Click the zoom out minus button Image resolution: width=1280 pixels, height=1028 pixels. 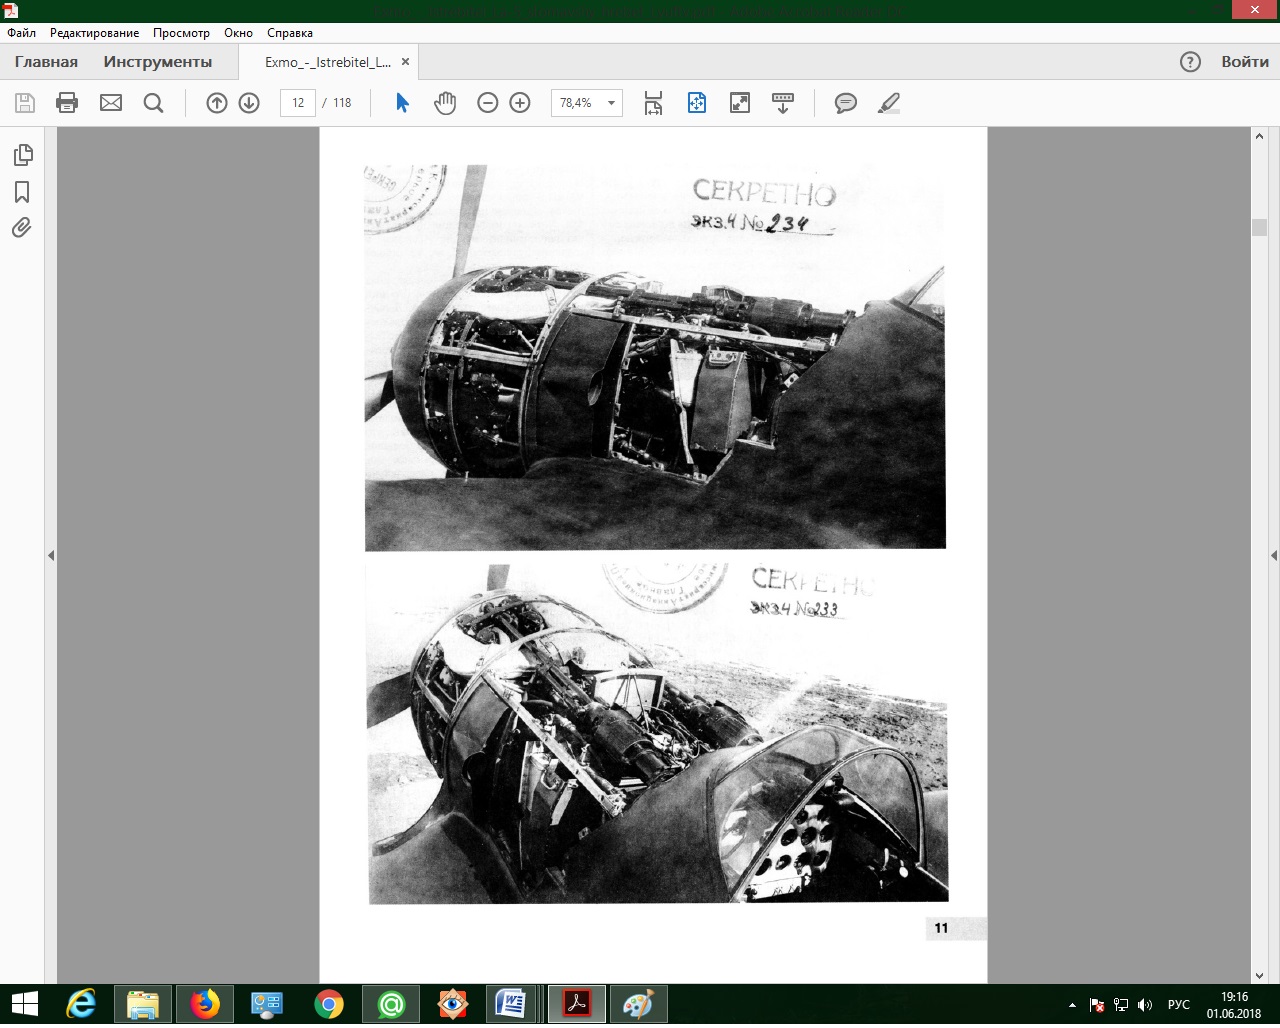pyautogui.click(x=488, y=103)
